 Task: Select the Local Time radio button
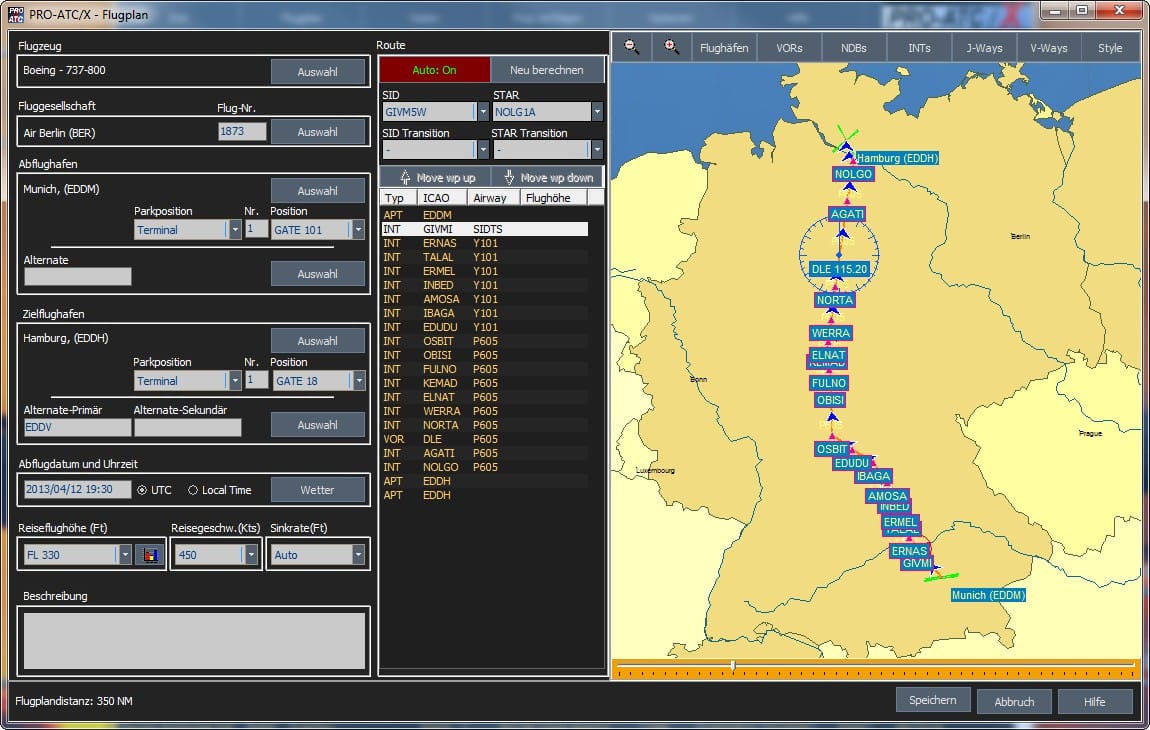click(x=193, y=490)
